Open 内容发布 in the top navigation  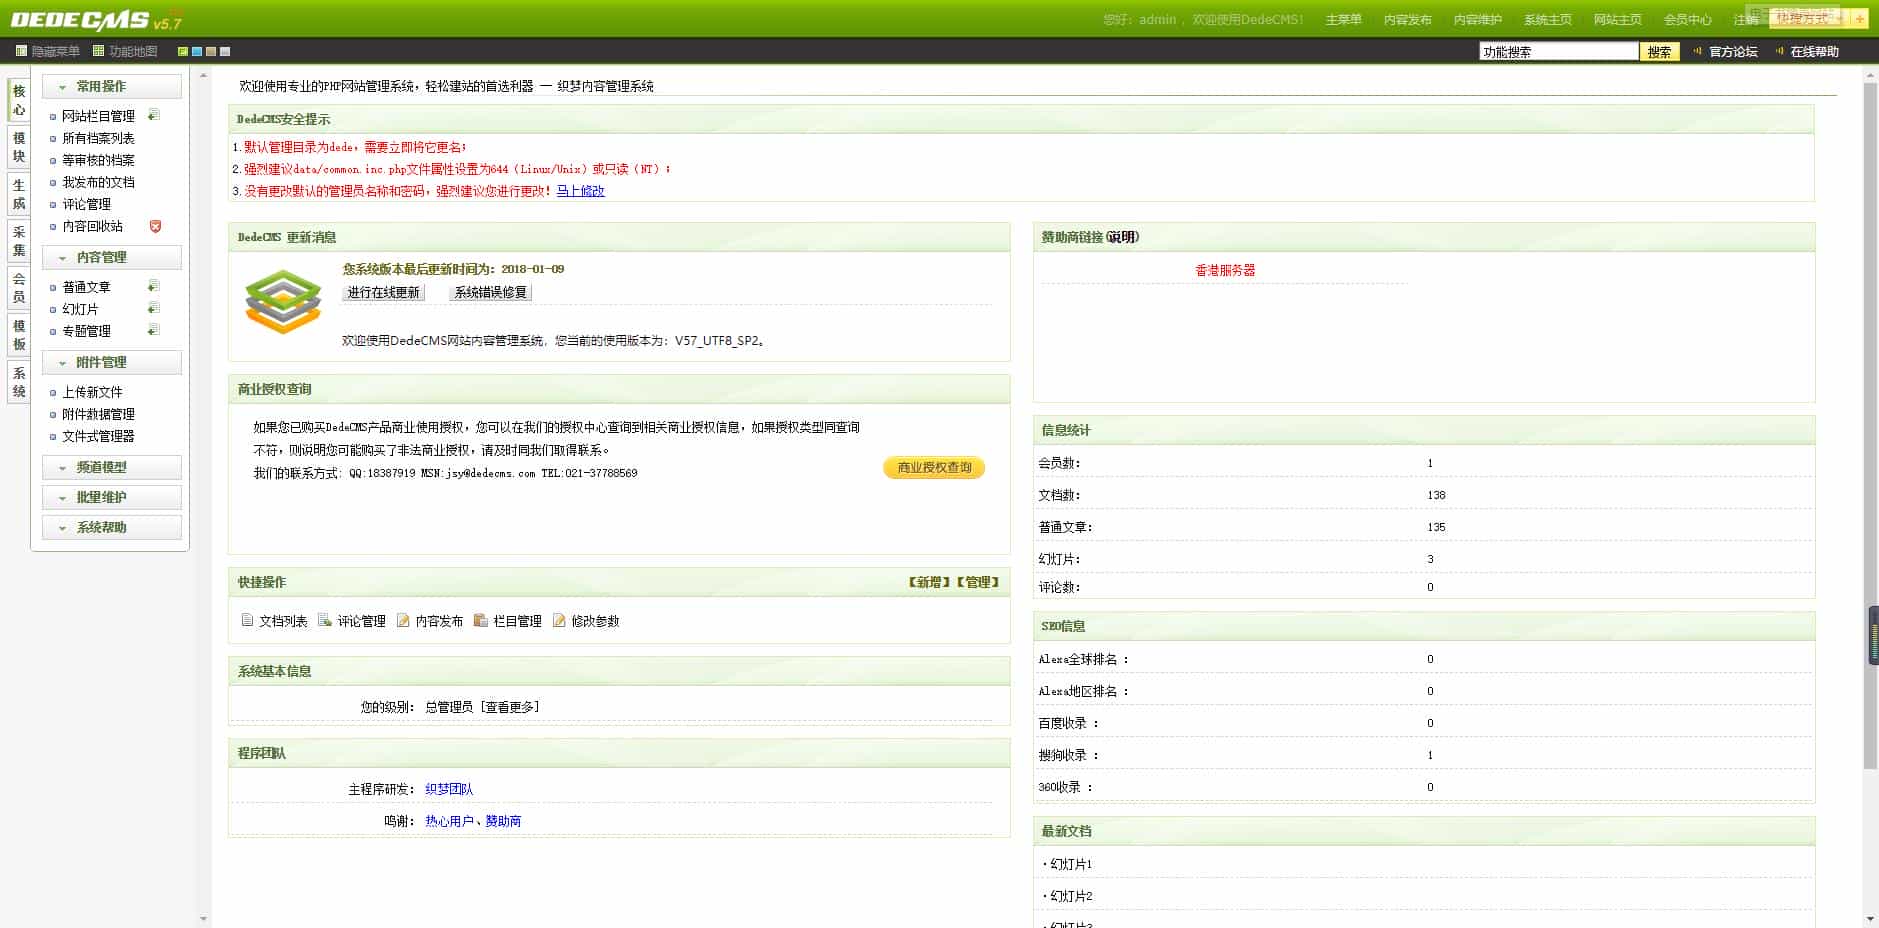(1407, 19)
